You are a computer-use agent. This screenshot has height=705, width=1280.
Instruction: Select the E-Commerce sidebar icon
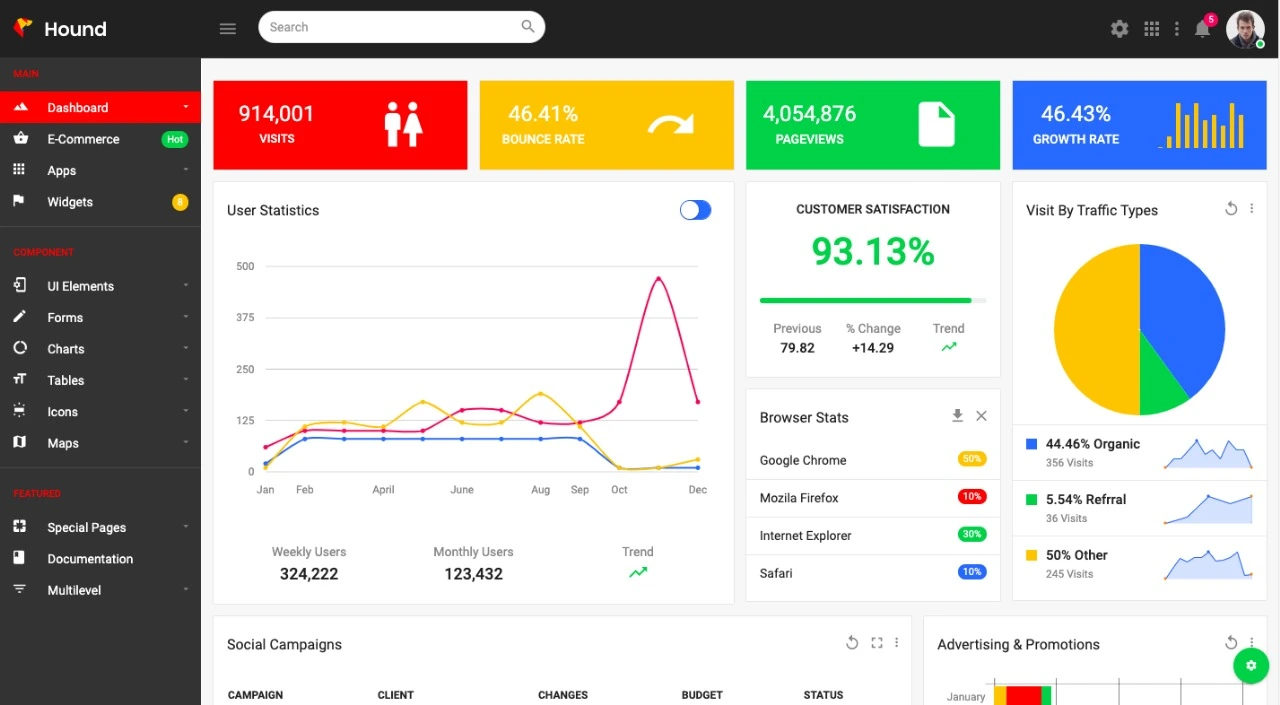[22, 139]
